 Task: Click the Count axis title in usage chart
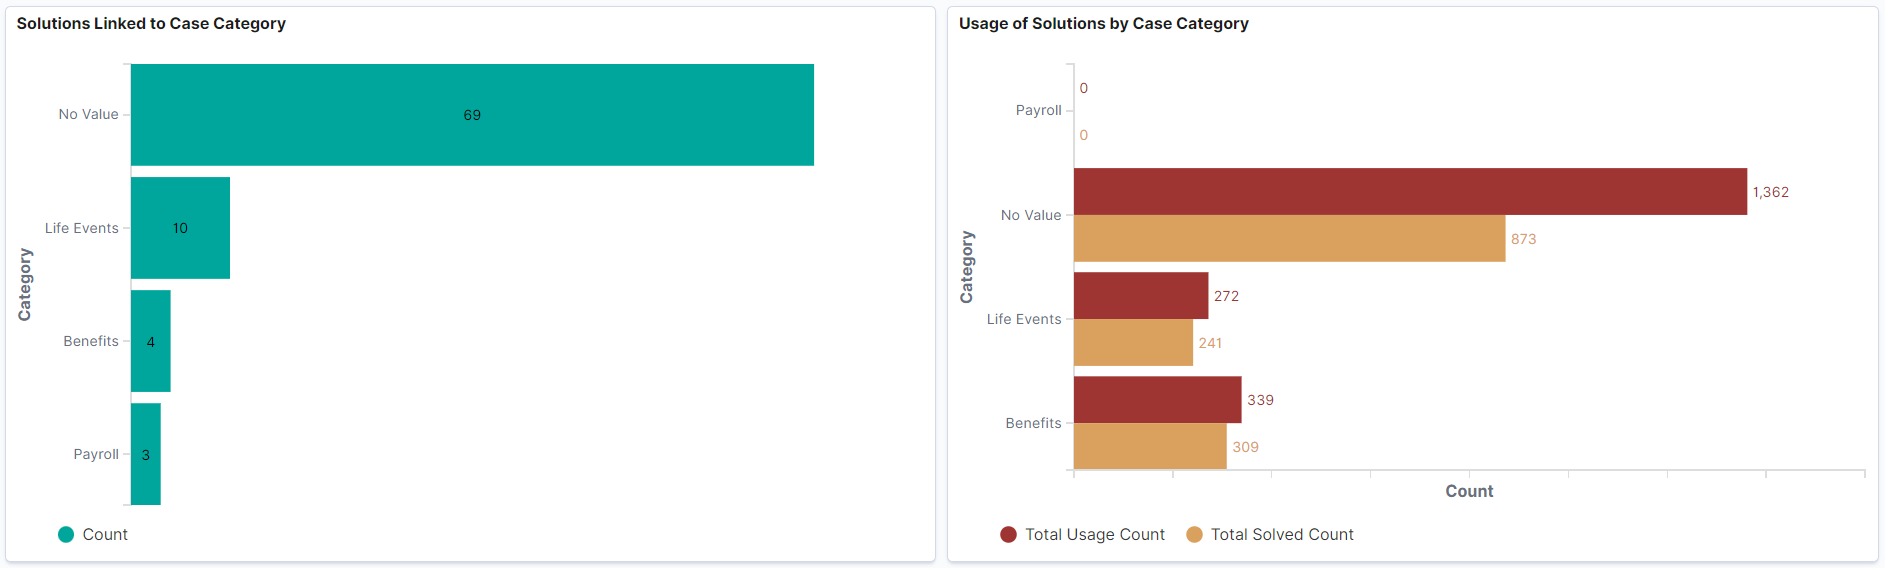coord(1468,491)
